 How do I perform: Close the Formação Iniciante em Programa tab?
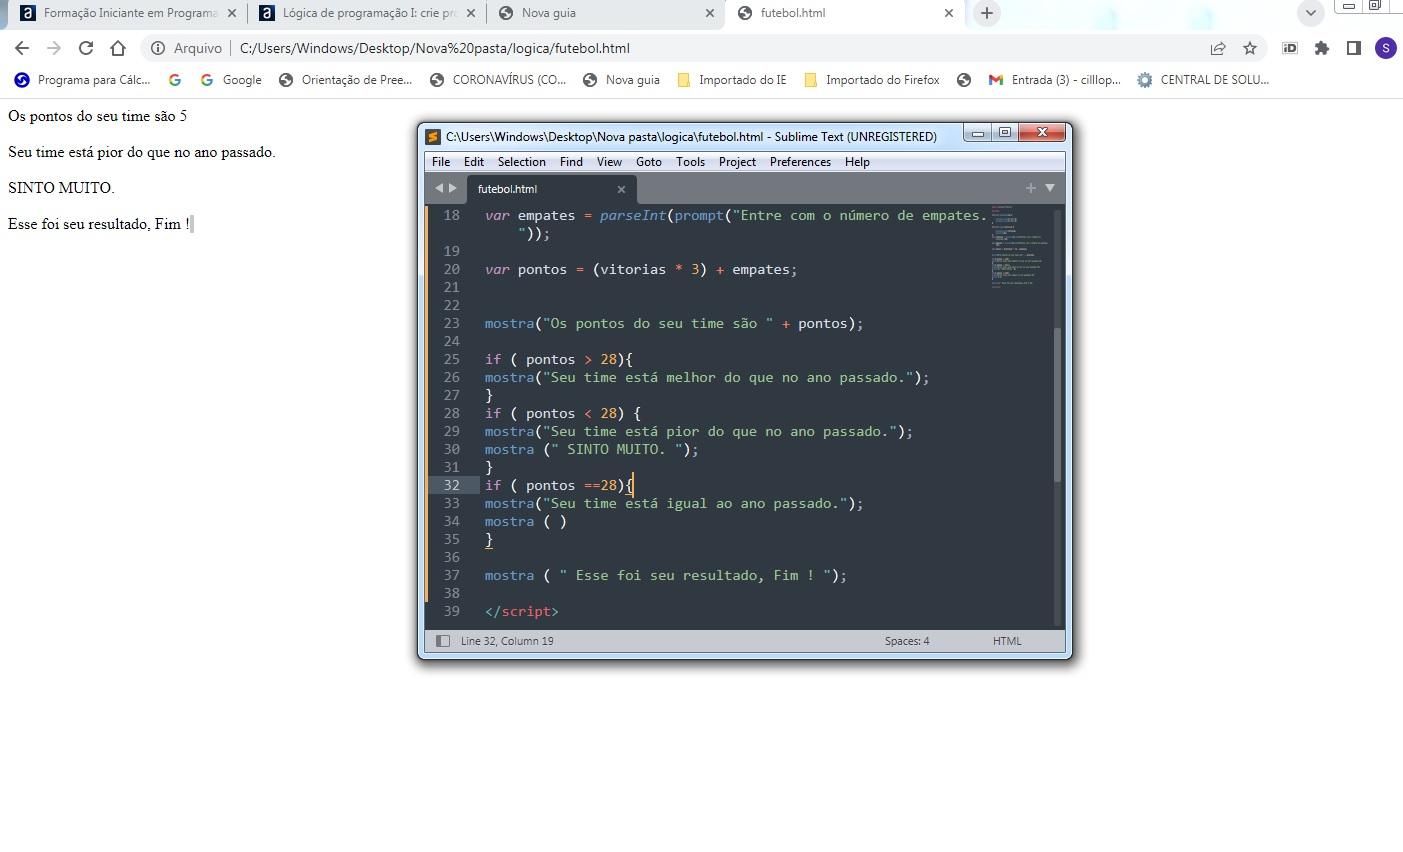click(232, 13)
